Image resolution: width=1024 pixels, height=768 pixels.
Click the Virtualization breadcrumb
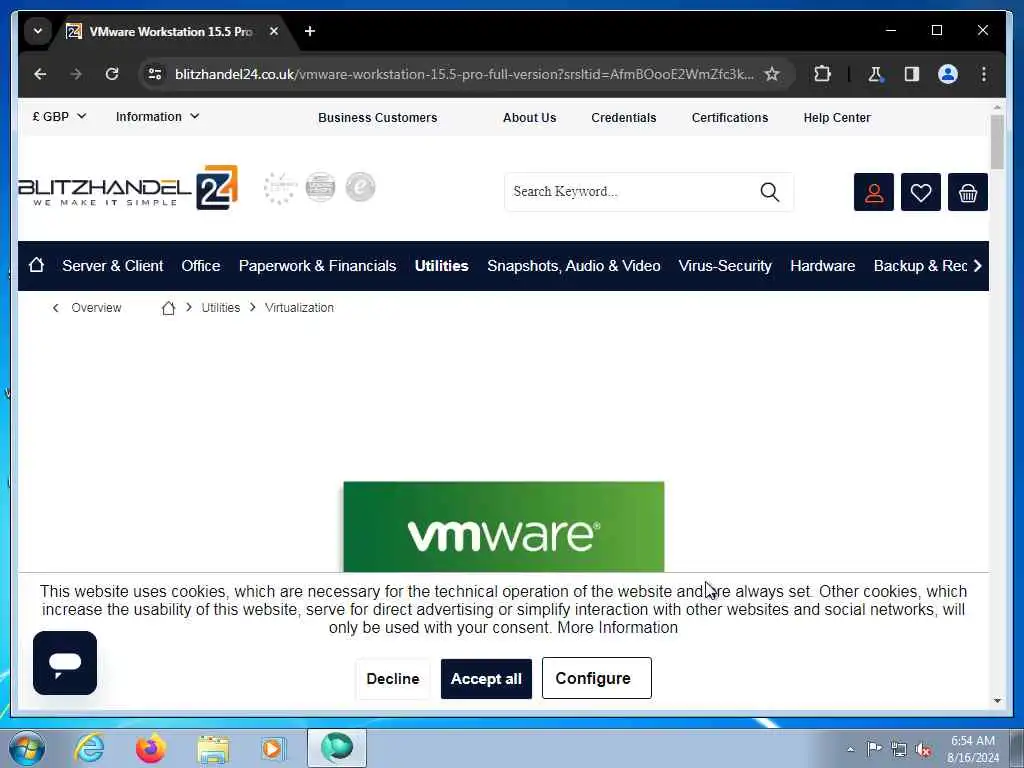299,308
